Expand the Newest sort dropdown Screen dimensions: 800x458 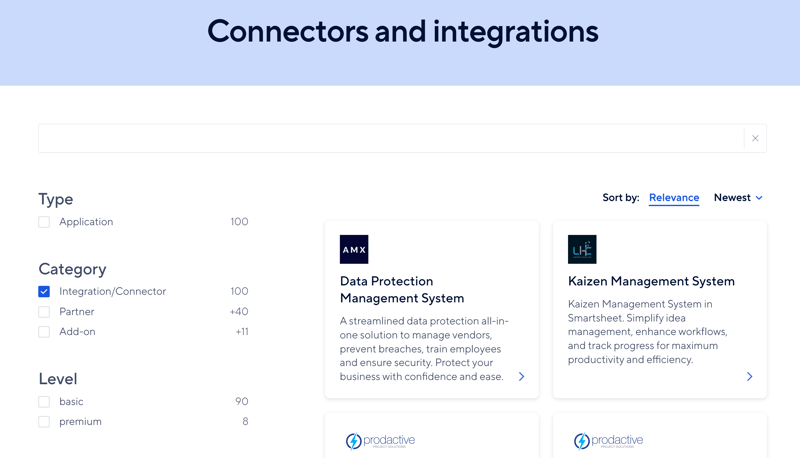tap(737, 198)
